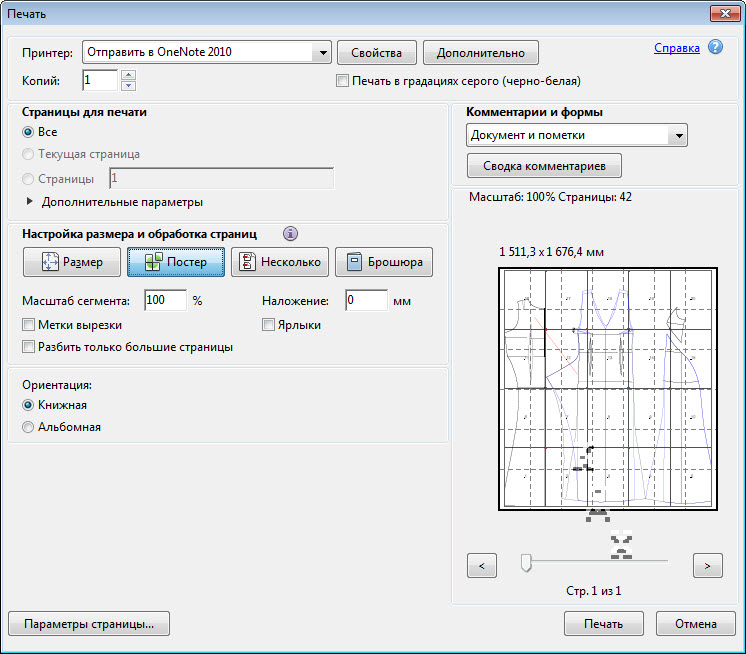Toggle Метки вырезки cut marks checkbox
The image size is (746, 654).
[x=29, y=325]
